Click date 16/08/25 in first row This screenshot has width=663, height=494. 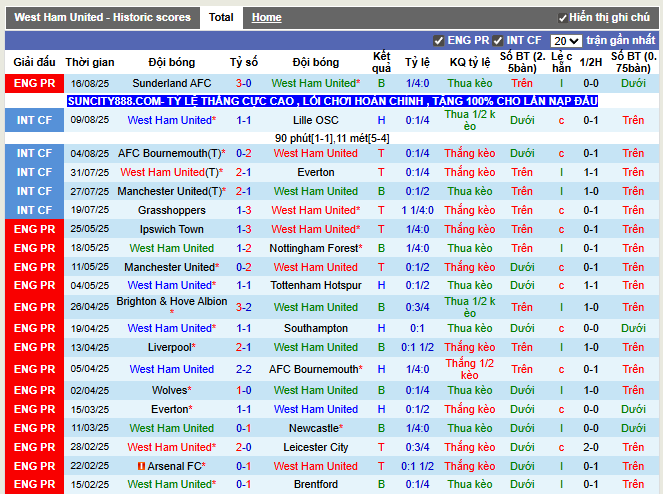tap(90, 83)
